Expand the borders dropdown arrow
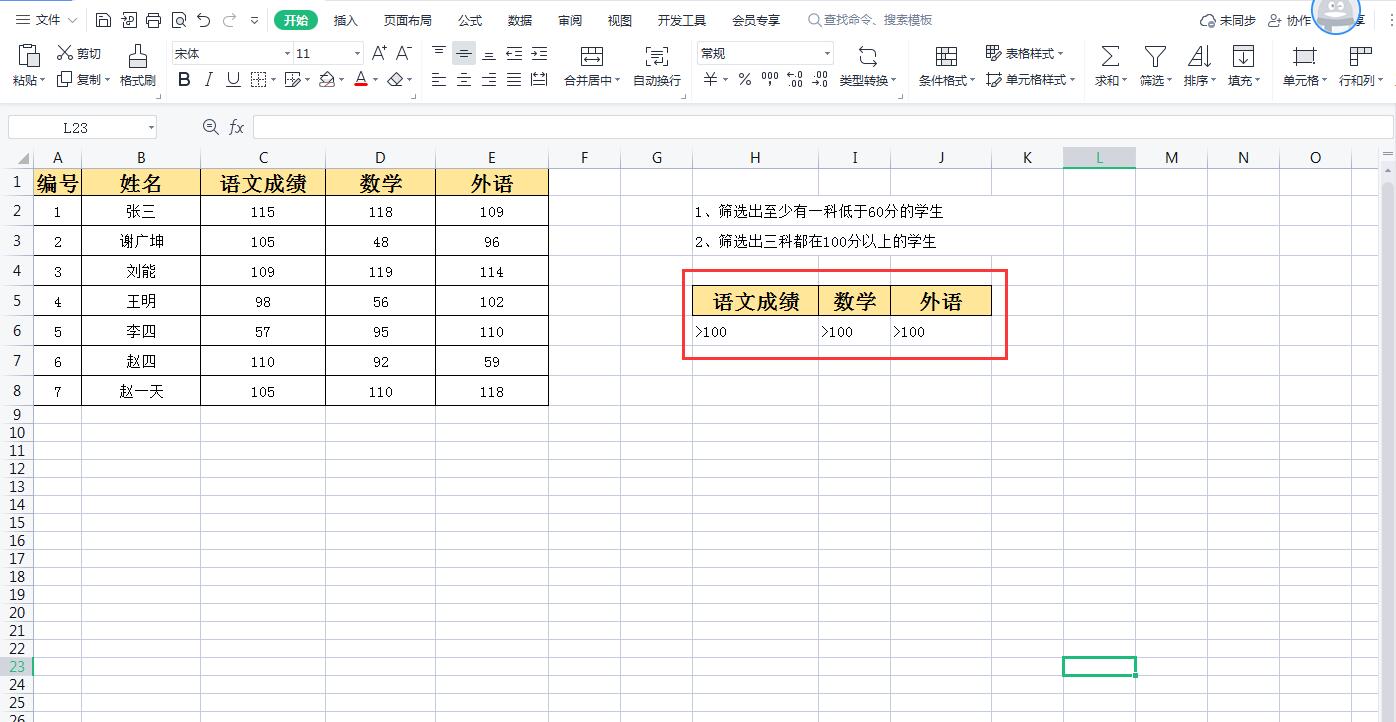 click(274, 80)
